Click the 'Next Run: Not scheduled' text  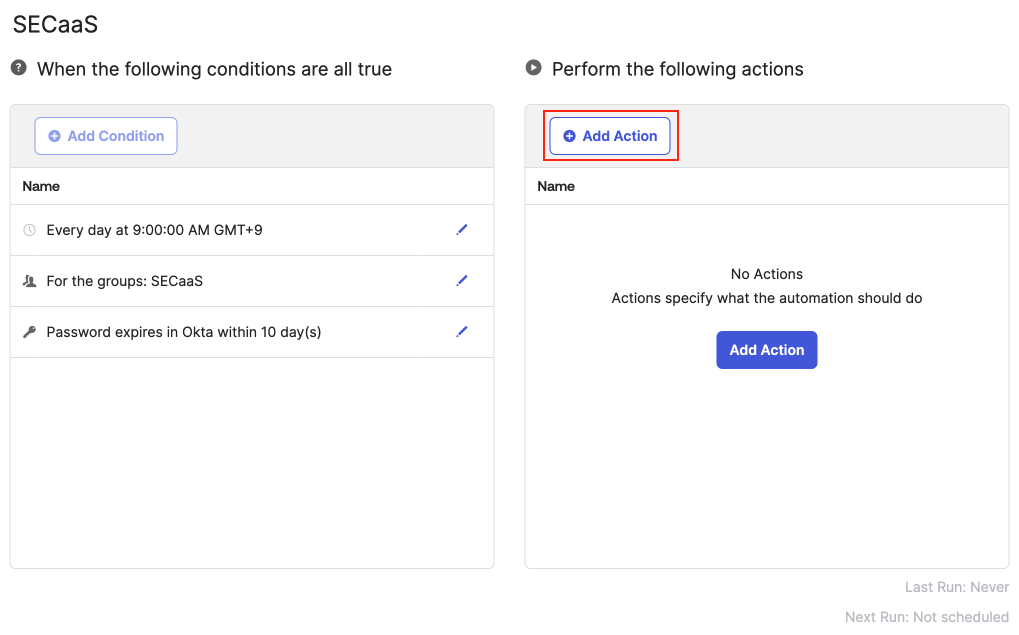[926, 617]
